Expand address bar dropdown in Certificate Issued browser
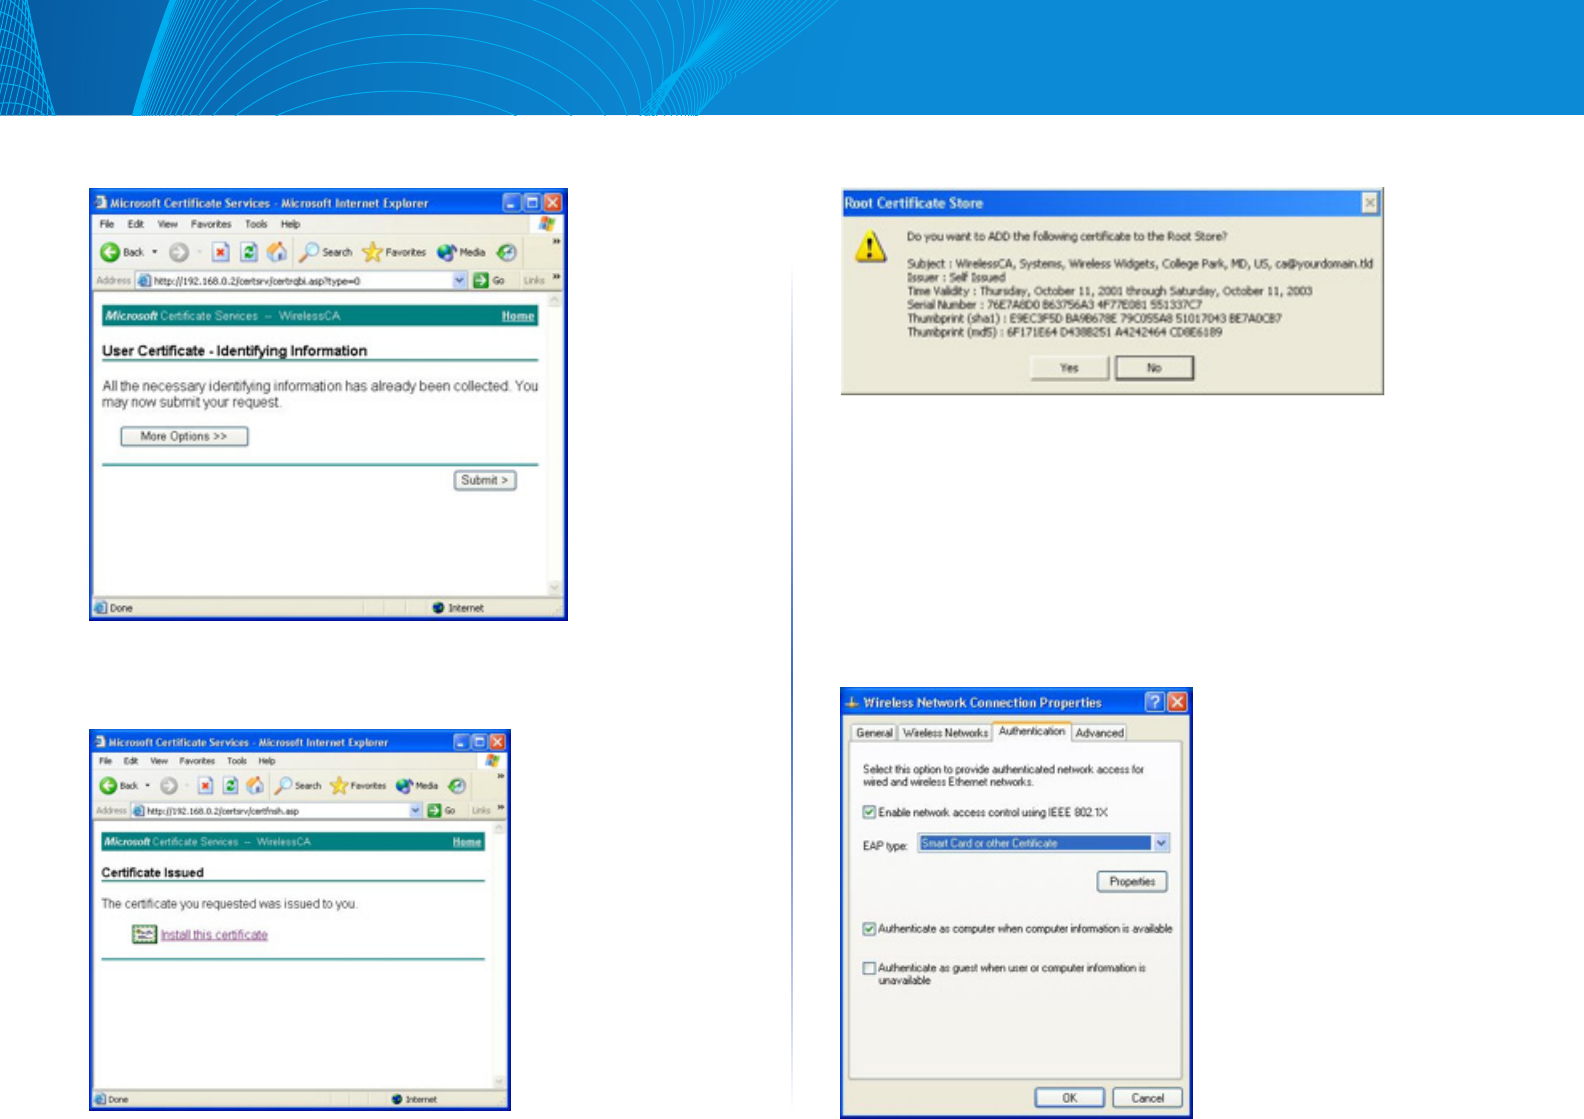 (x=416, y=811)
